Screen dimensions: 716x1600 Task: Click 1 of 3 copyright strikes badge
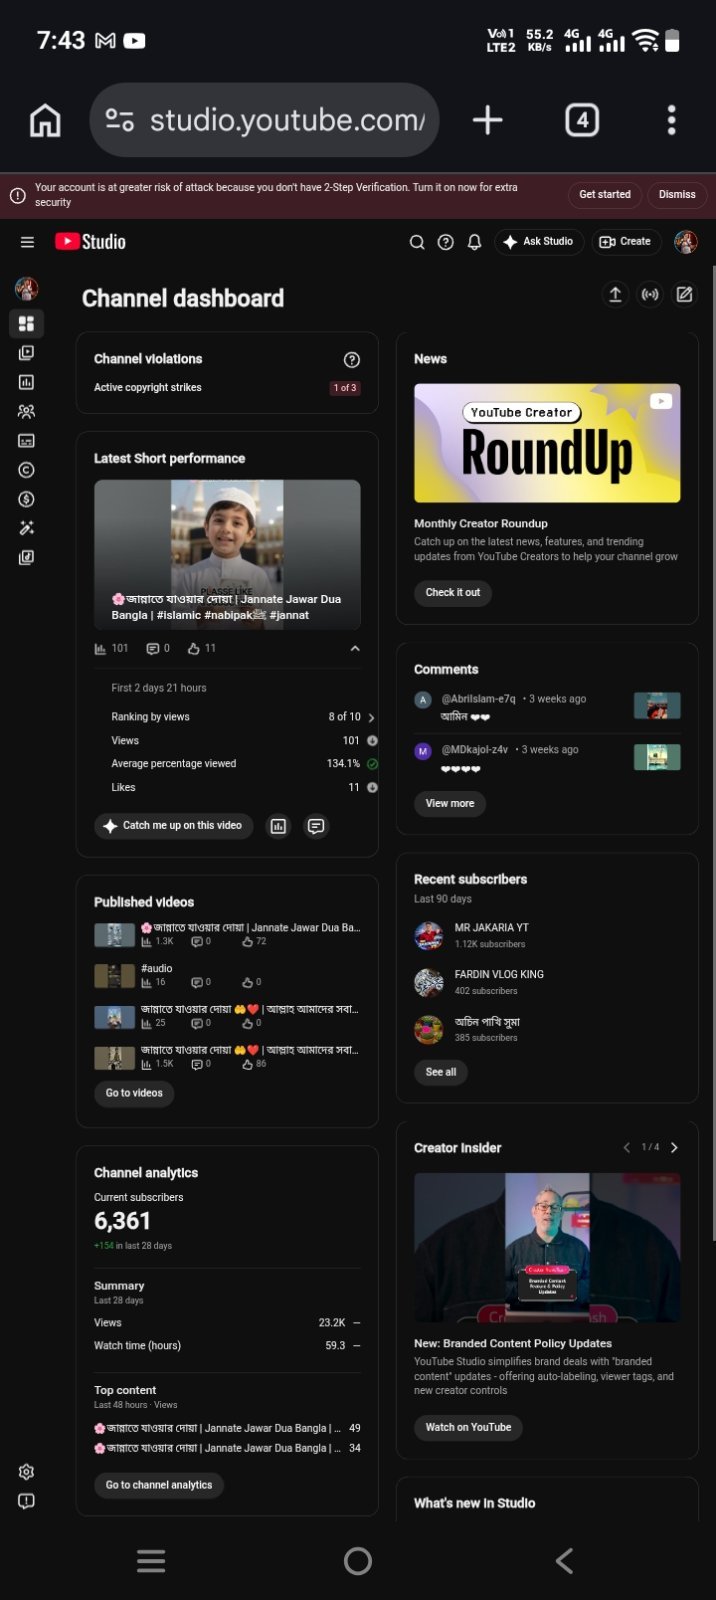click(345, 388)
